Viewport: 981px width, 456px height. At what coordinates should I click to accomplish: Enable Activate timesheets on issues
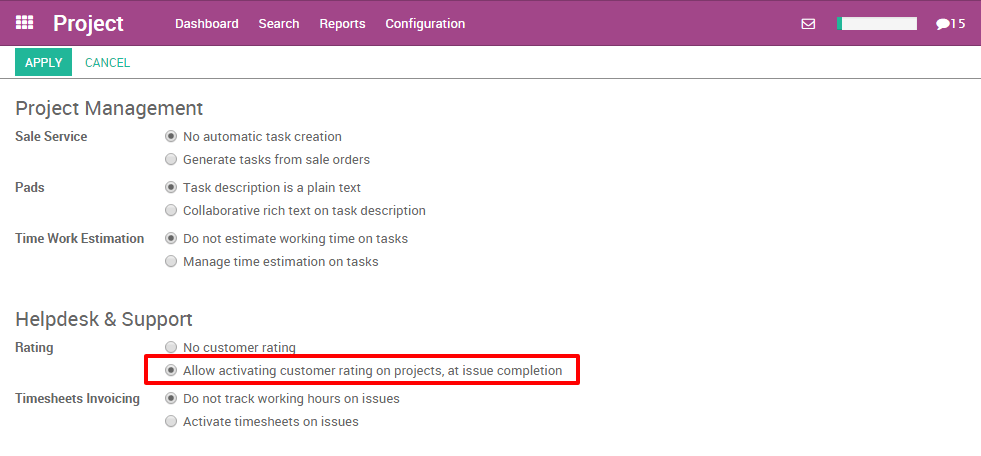tap(171, 422)
